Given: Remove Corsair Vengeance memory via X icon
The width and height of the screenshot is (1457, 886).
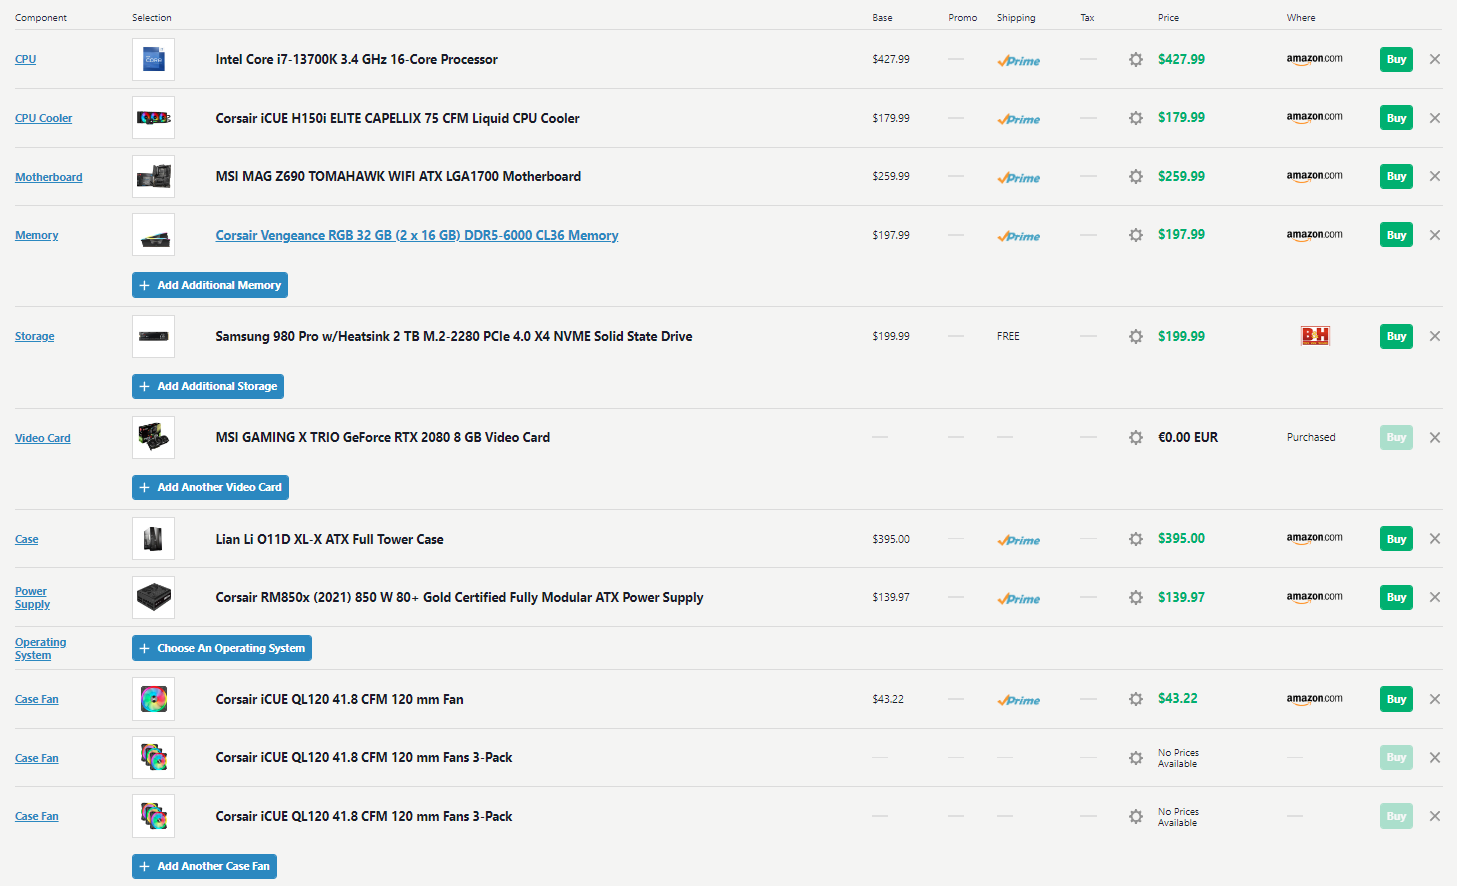Looking at the screenshot, I should coord(1435,235).
